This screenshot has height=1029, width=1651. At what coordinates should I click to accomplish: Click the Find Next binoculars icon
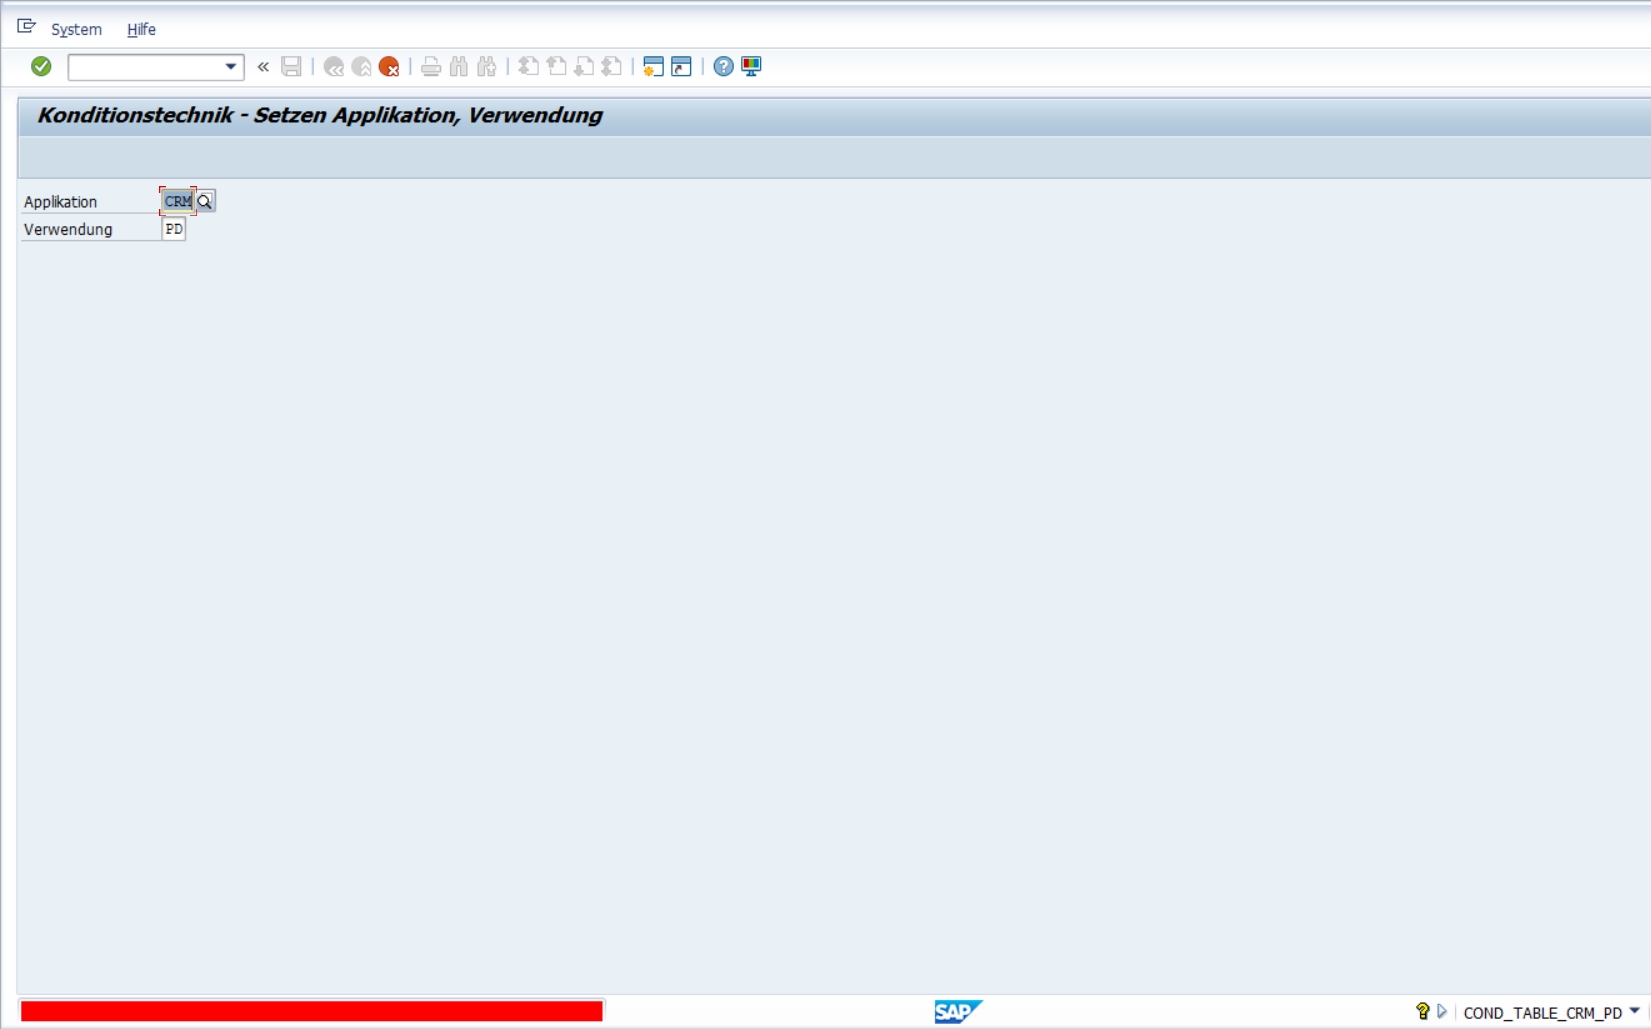[x=487, y=67]
